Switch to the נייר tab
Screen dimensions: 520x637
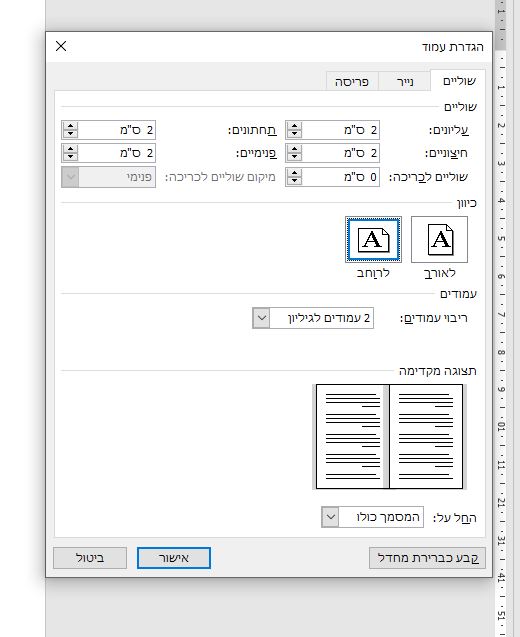point(404,82)
